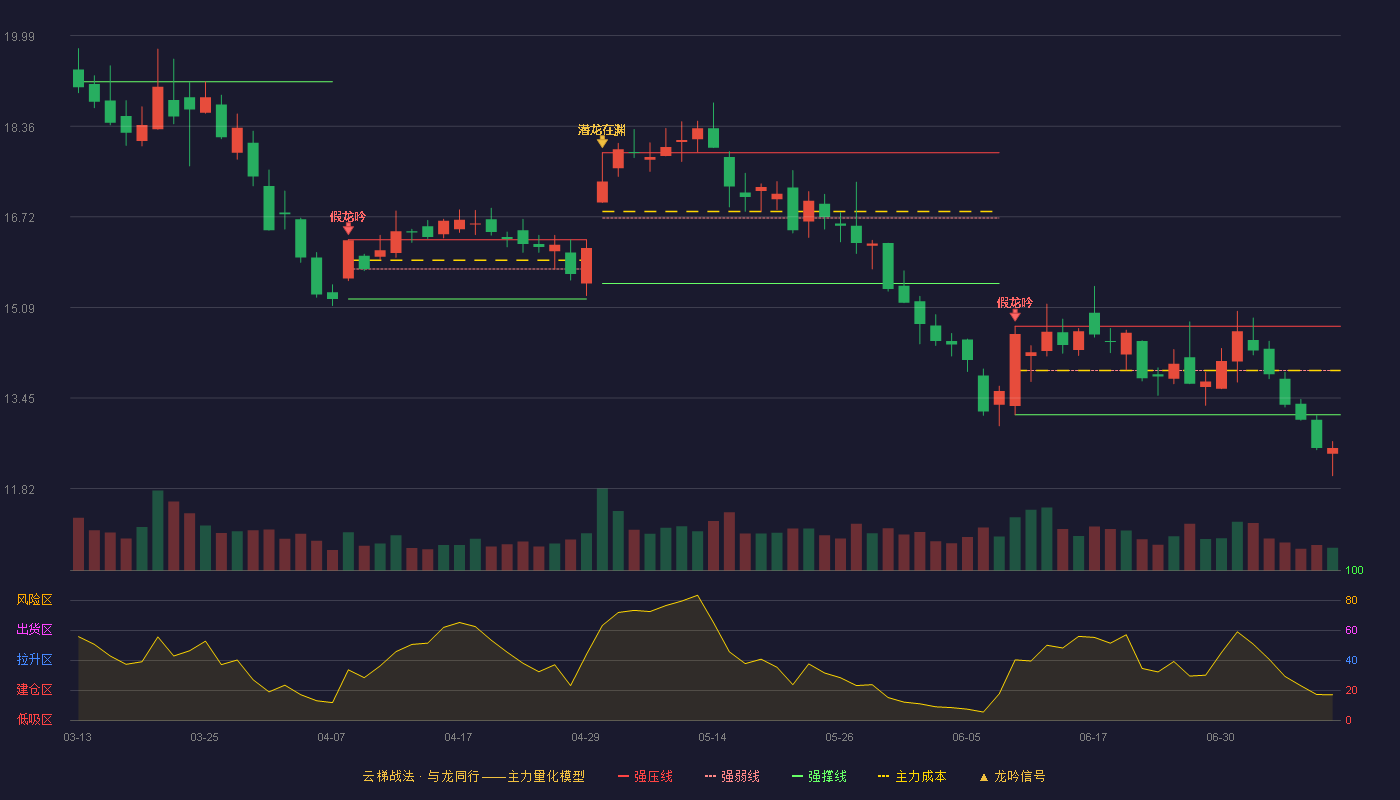Select the 低吸区 zone label

click(34, 719)
